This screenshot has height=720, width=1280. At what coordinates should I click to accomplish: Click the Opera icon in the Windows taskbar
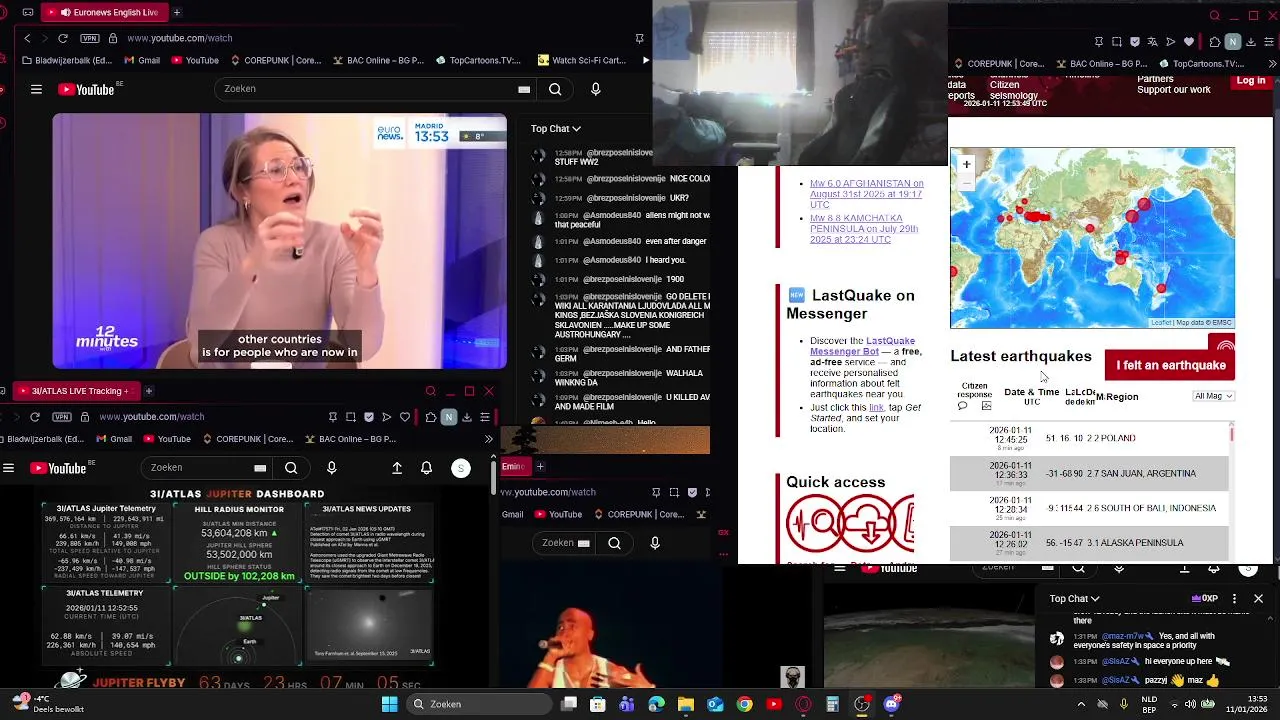[803, 704]
